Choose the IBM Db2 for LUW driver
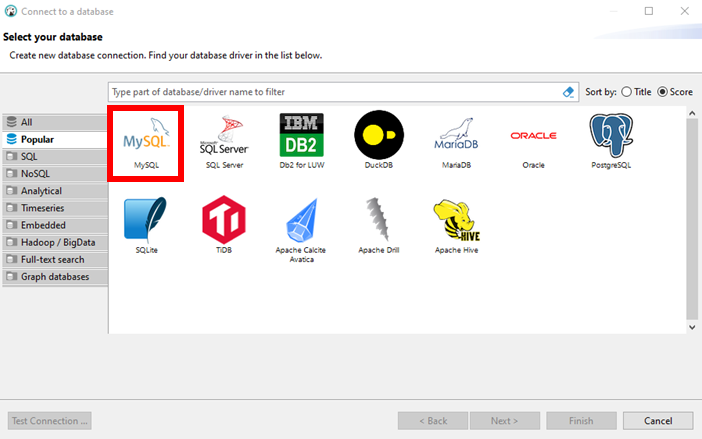702x439 pixels. 301,141
